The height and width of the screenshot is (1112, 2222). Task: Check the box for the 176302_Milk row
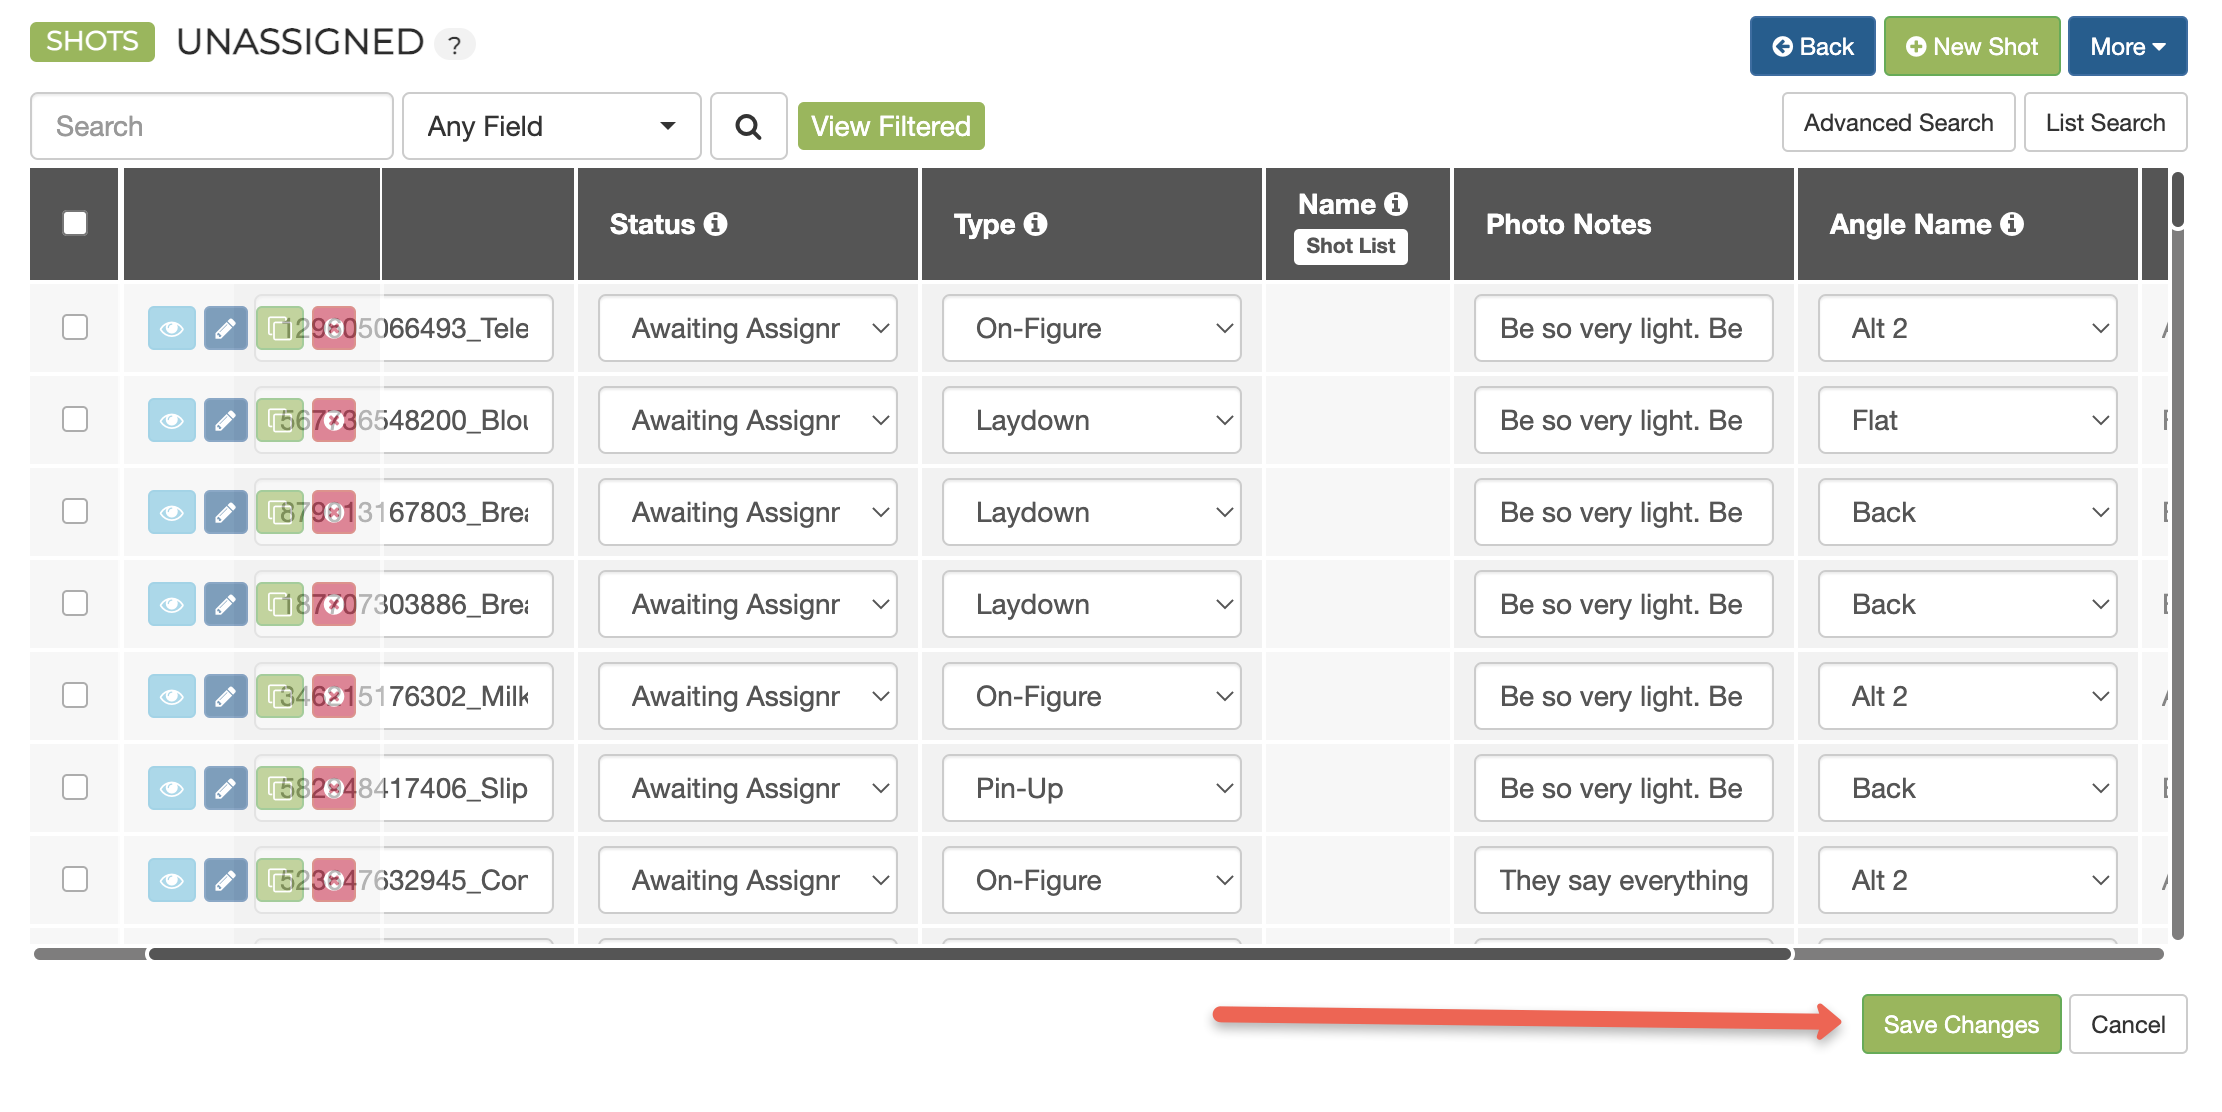coord(75,695)
